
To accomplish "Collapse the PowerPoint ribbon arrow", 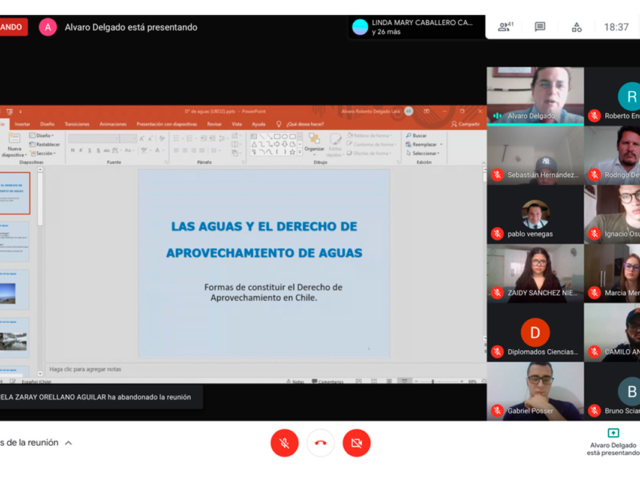I will tap(484, 162).
